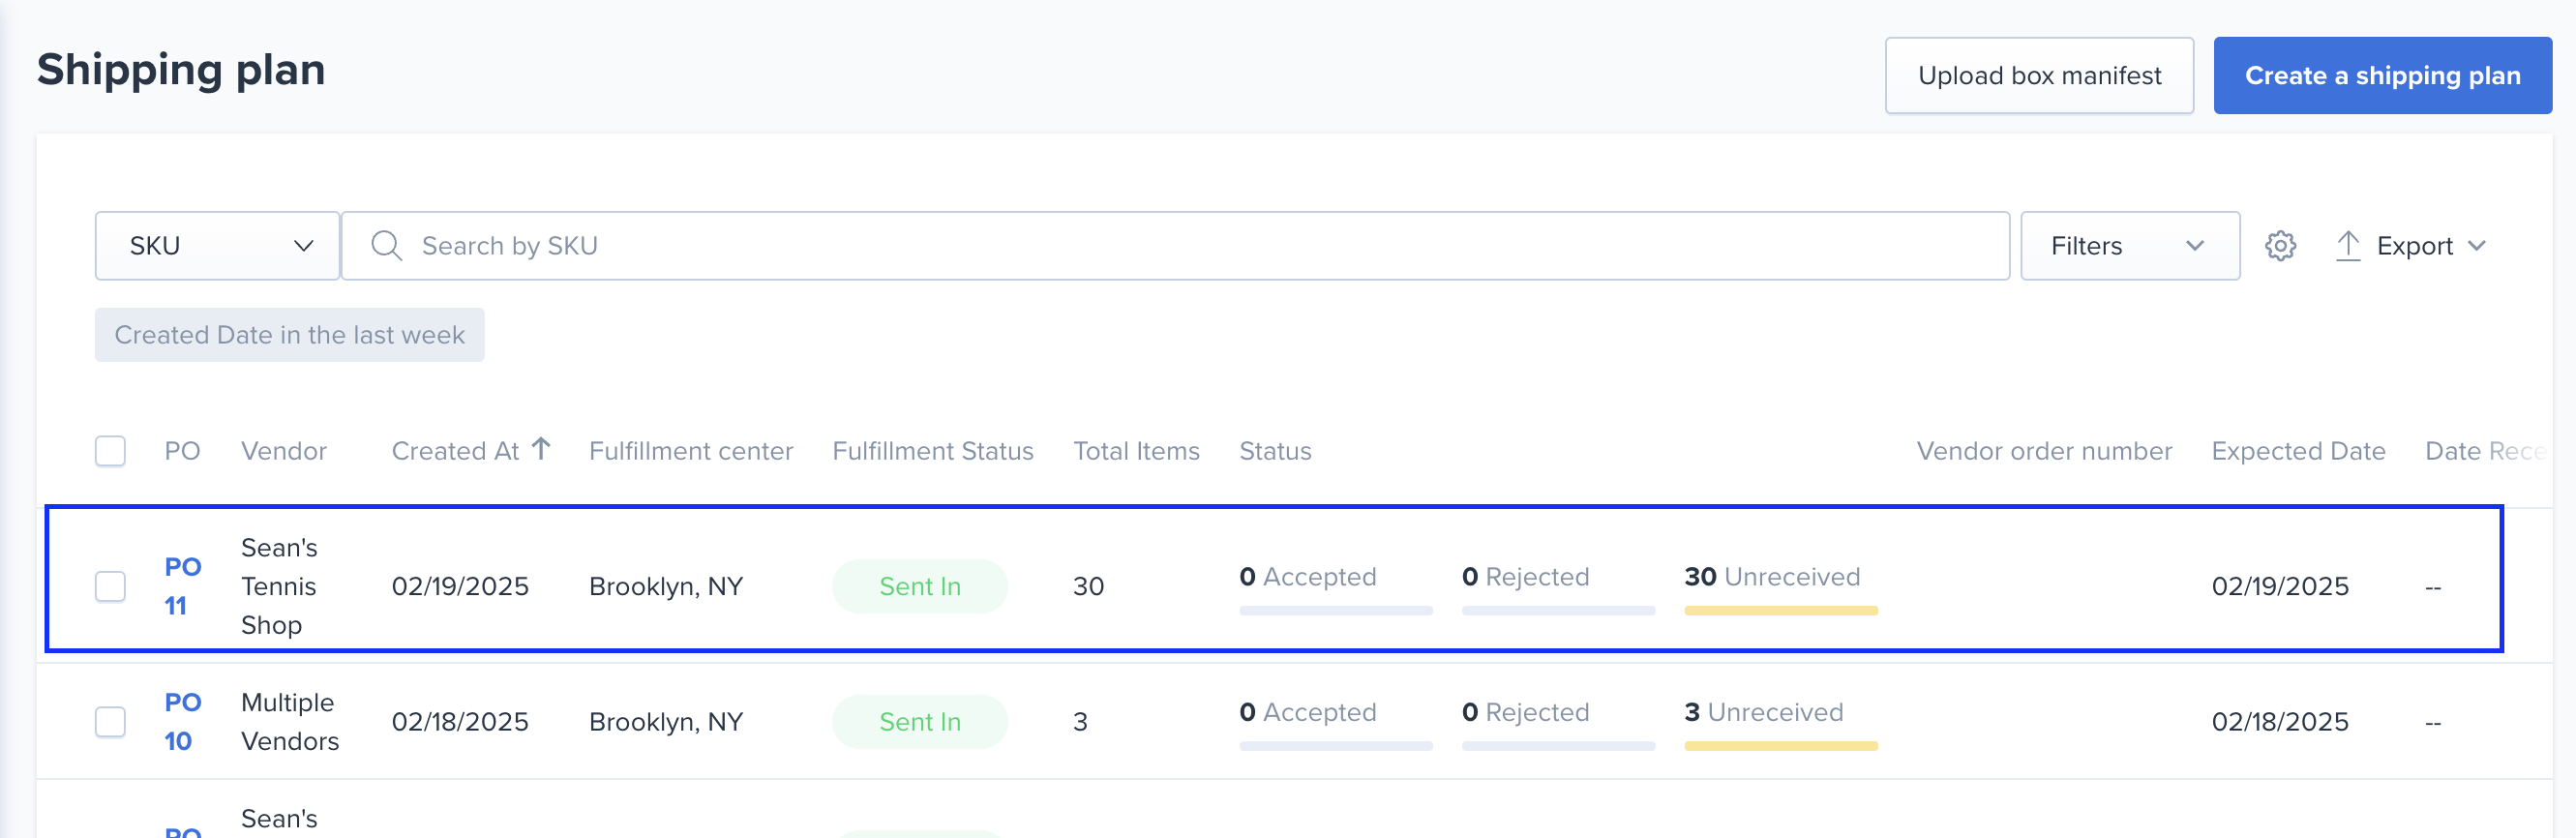
Task: Click Upload box manifest button
Action: [2039, 76]
